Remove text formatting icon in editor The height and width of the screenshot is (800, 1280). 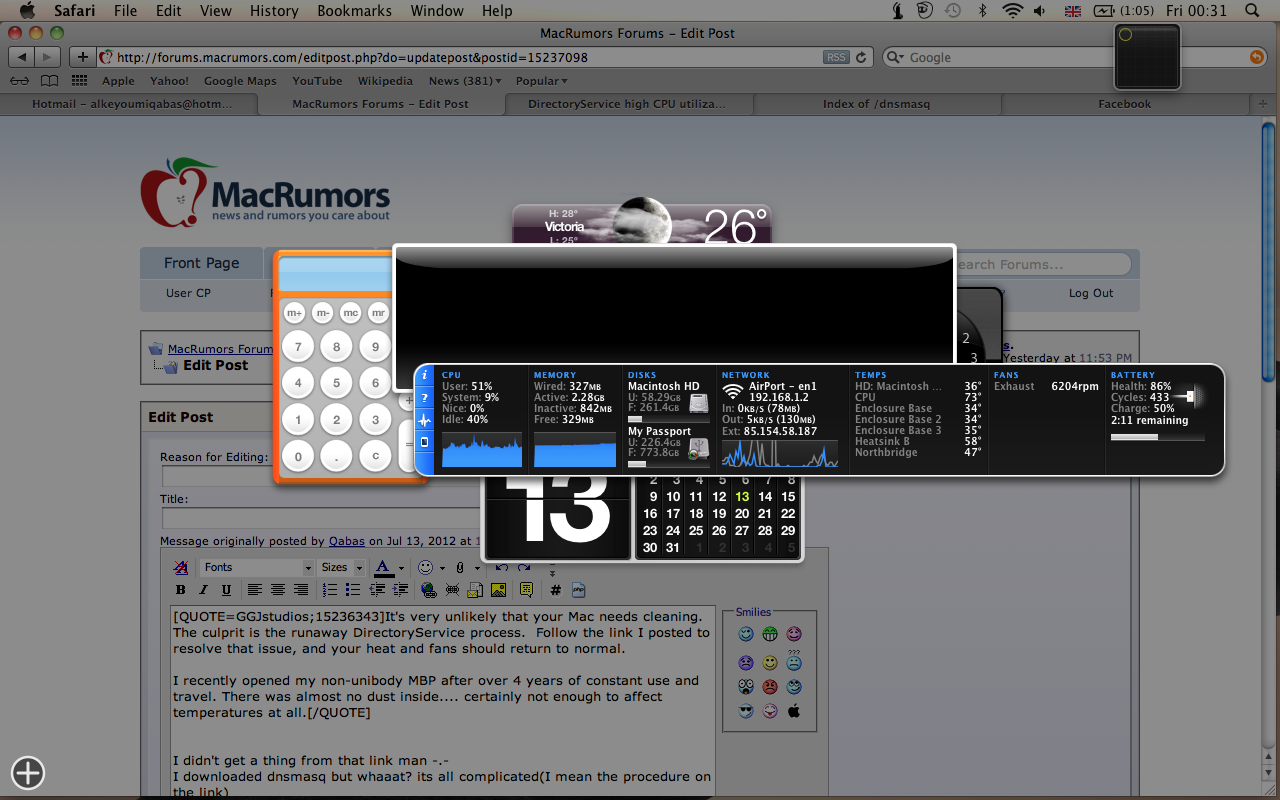[182, 567]
